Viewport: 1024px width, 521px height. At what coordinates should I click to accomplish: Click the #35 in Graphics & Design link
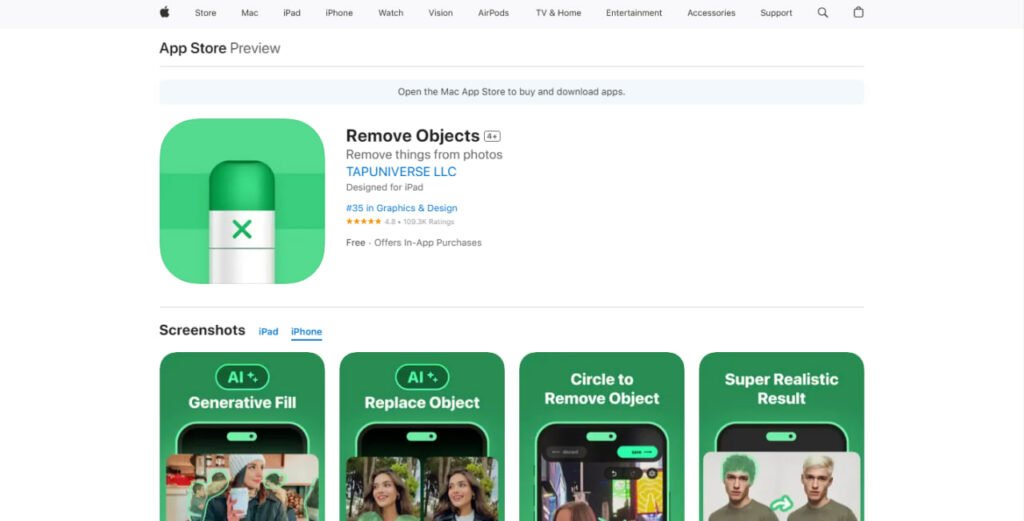401,208
